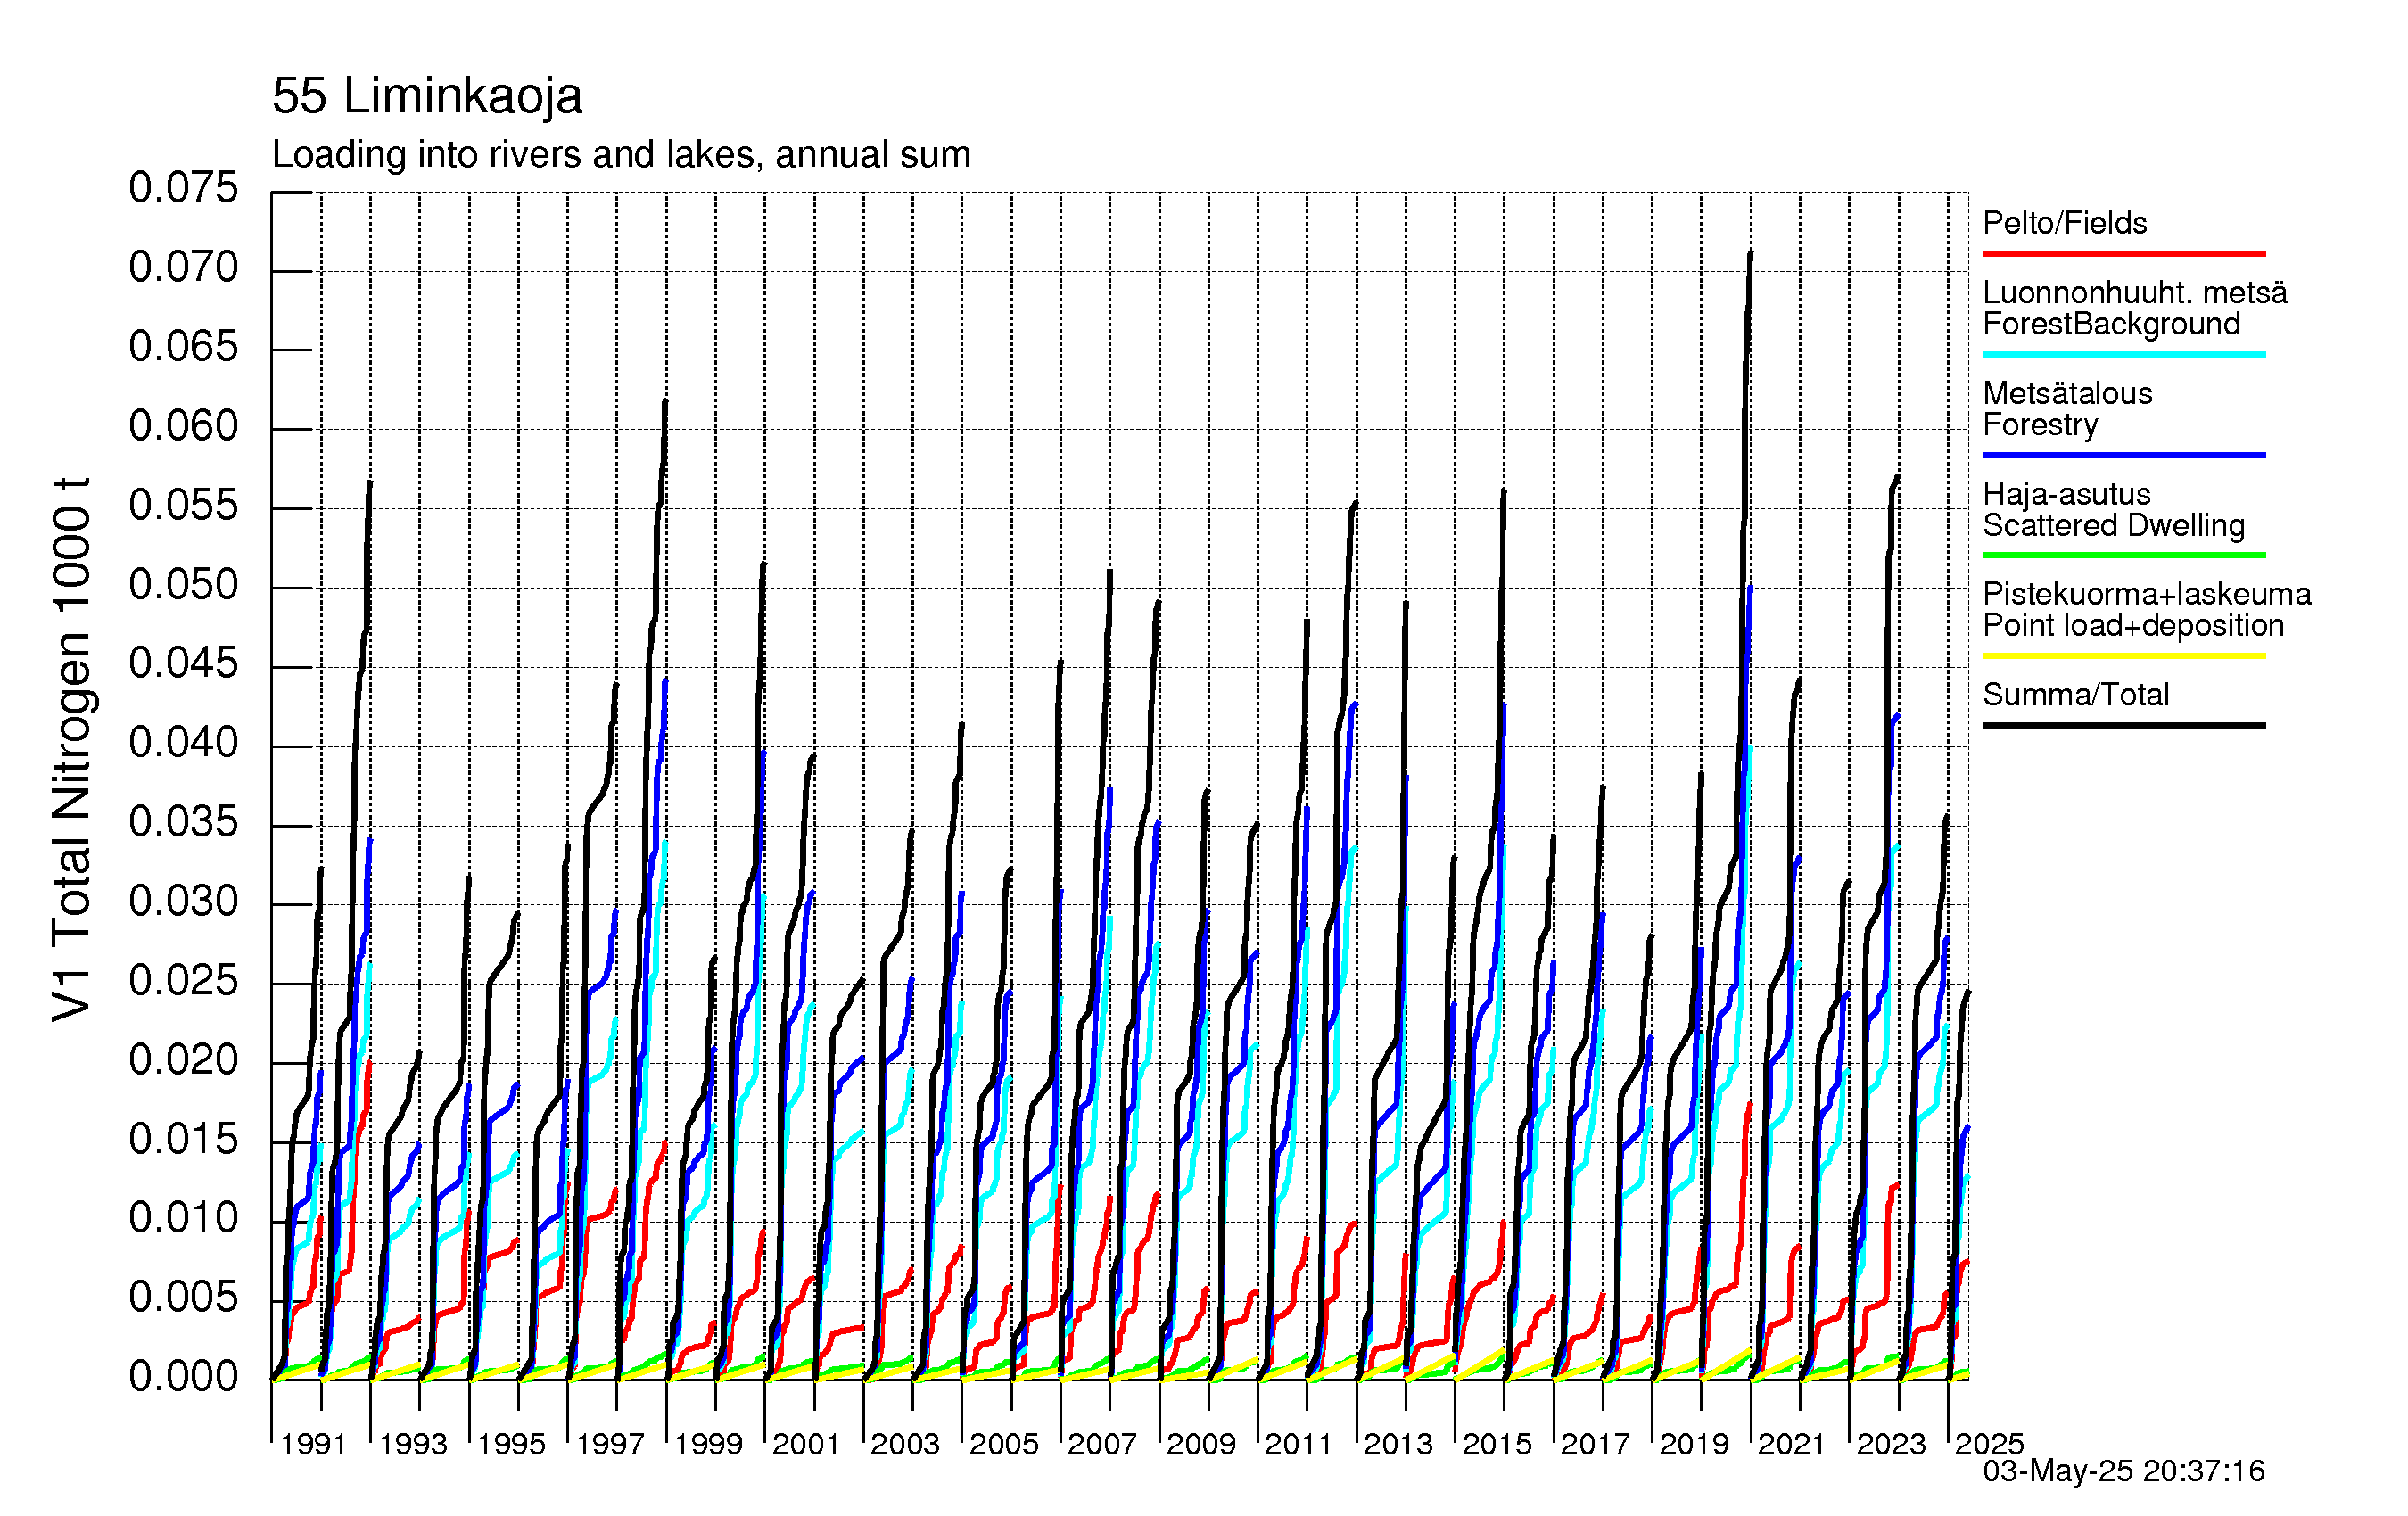Click the x-axis year label 2023

1891,1445
